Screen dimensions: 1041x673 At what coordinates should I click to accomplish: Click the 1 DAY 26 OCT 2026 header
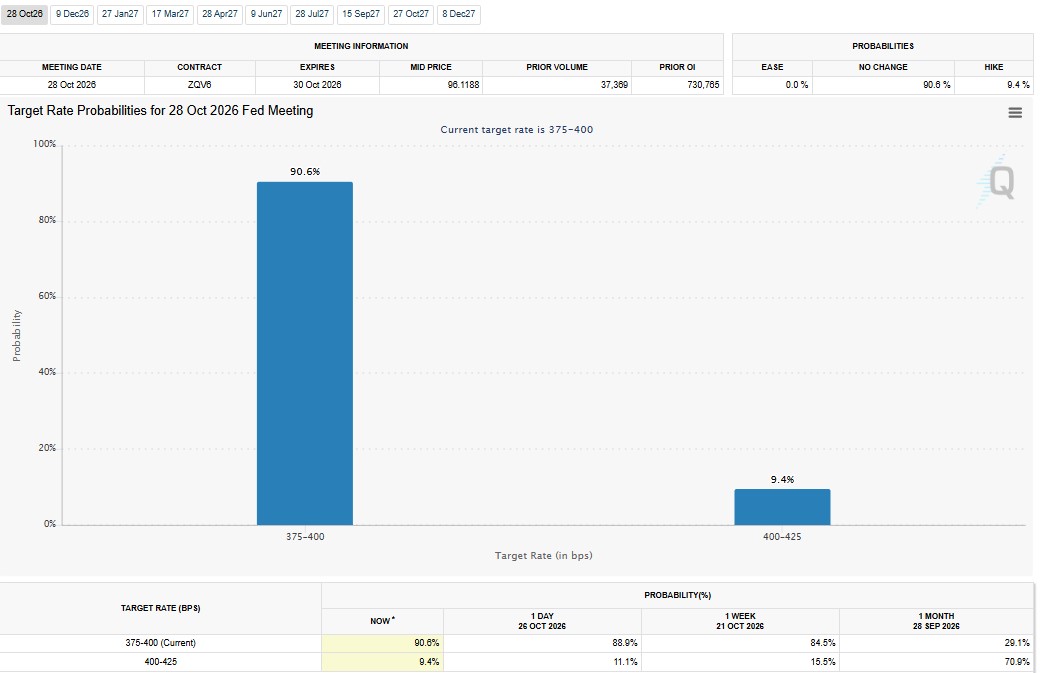point(542,621)
